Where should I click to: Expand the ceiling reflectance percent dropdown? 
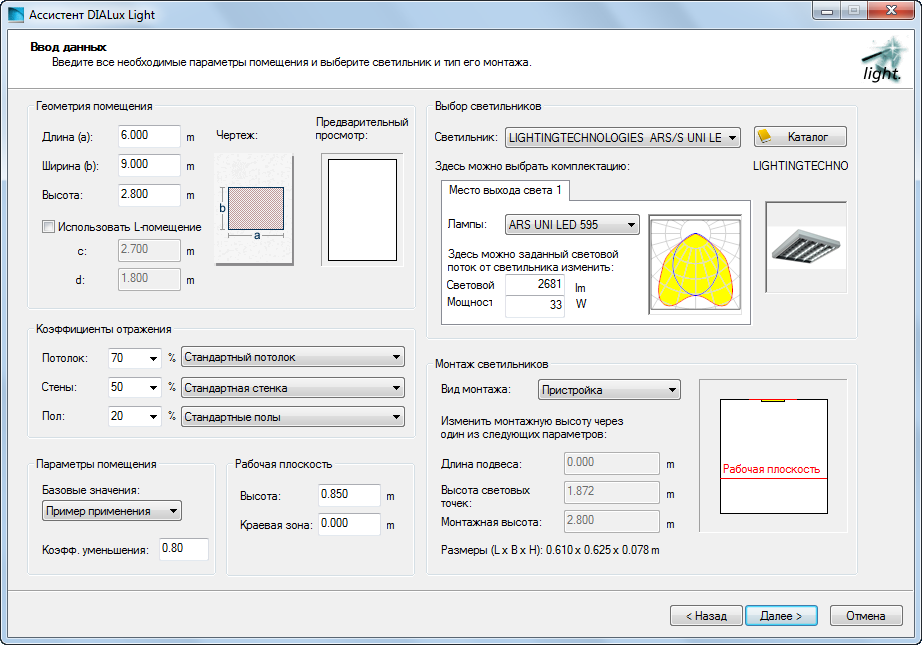point(153,357)
